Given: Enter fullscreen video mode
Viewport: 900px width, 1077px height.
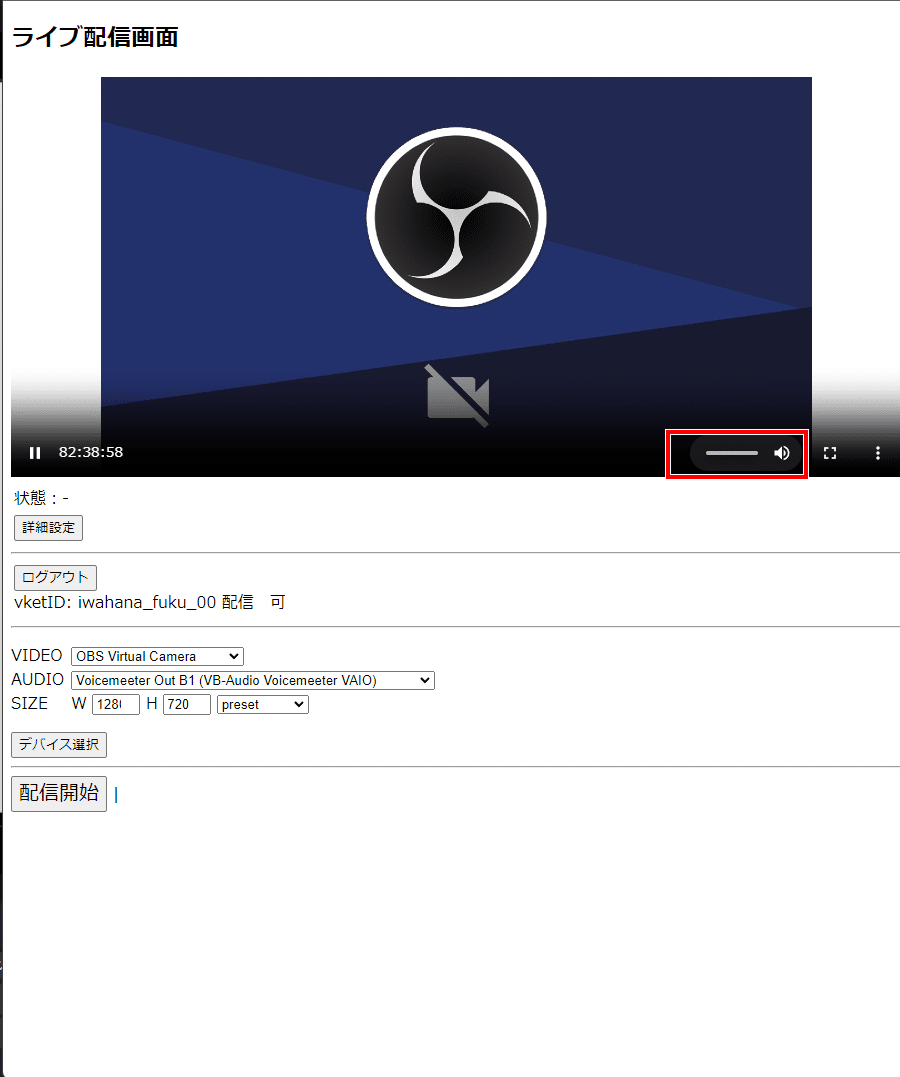Looking at the screenshot, I should tap(830, 453).
